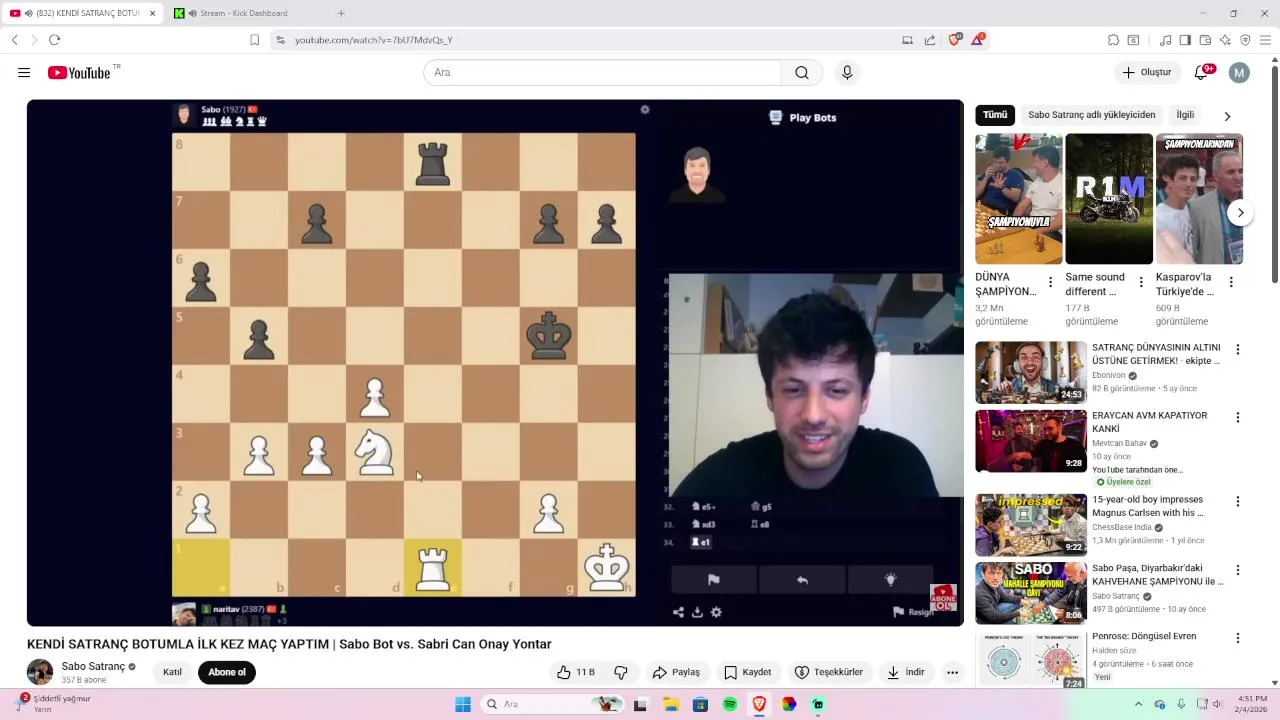Open the Same sound different Shorts thumbnail
The image size is (1280, 720).
(1109, 199)
